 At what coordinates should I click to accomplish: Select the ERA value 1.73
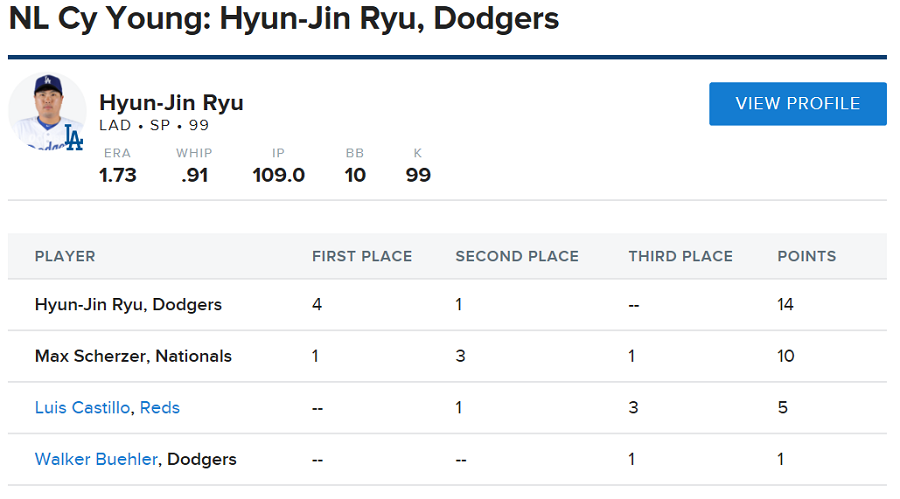click(118, 175)
